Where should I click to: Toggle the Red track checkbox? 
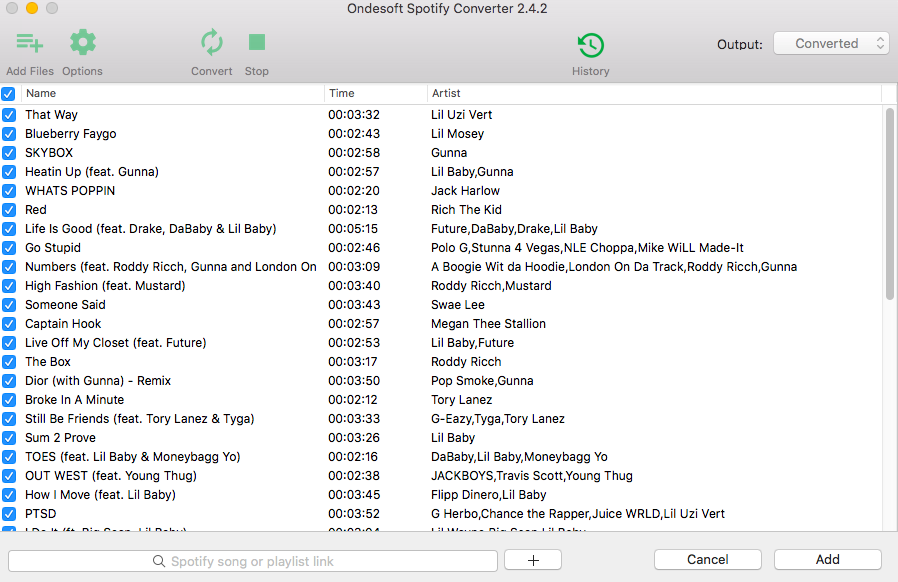9,210
